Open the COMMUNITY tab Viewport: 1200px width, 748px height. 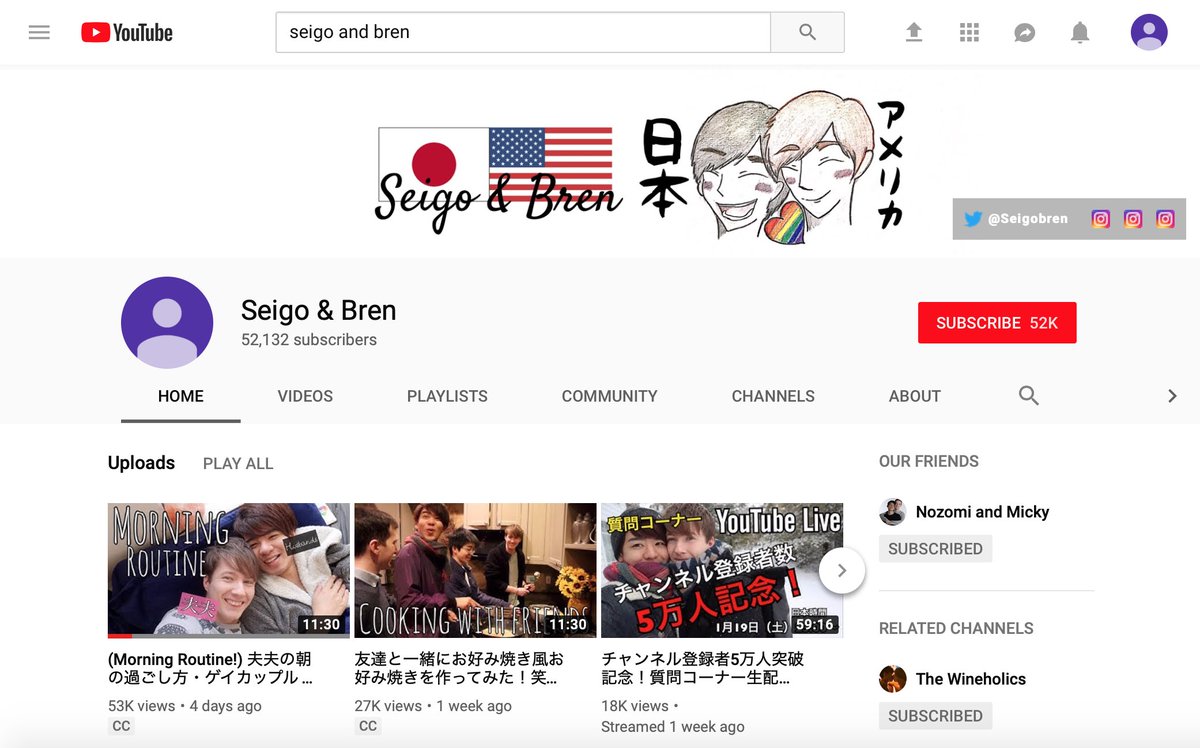point(609,396)
